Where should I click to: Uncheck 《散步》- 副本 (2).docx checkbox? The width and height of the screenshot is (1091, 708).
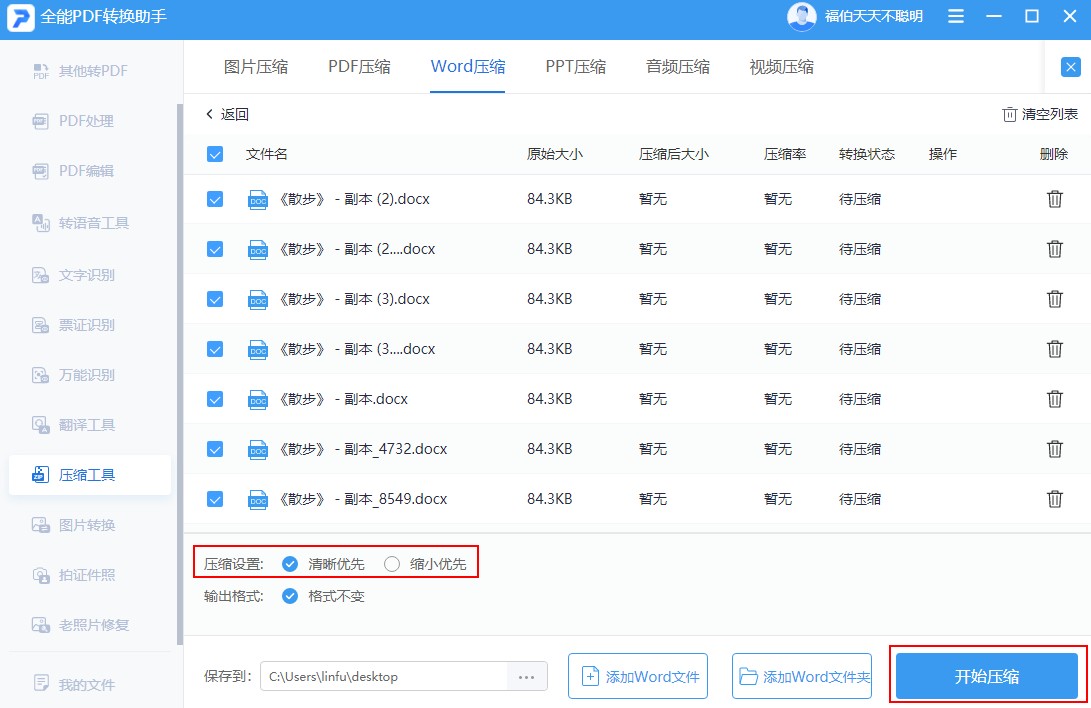[215, 199]
